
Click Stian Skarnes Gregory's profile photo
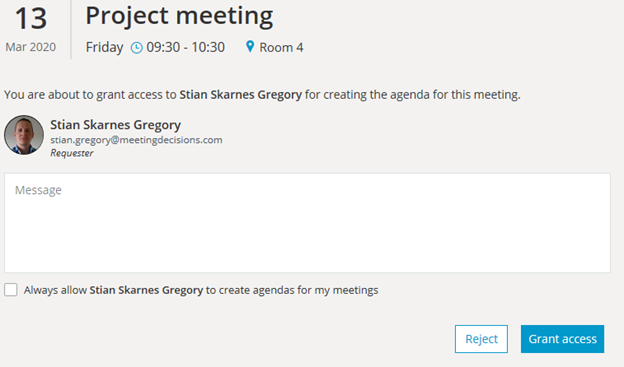(24, 135)
